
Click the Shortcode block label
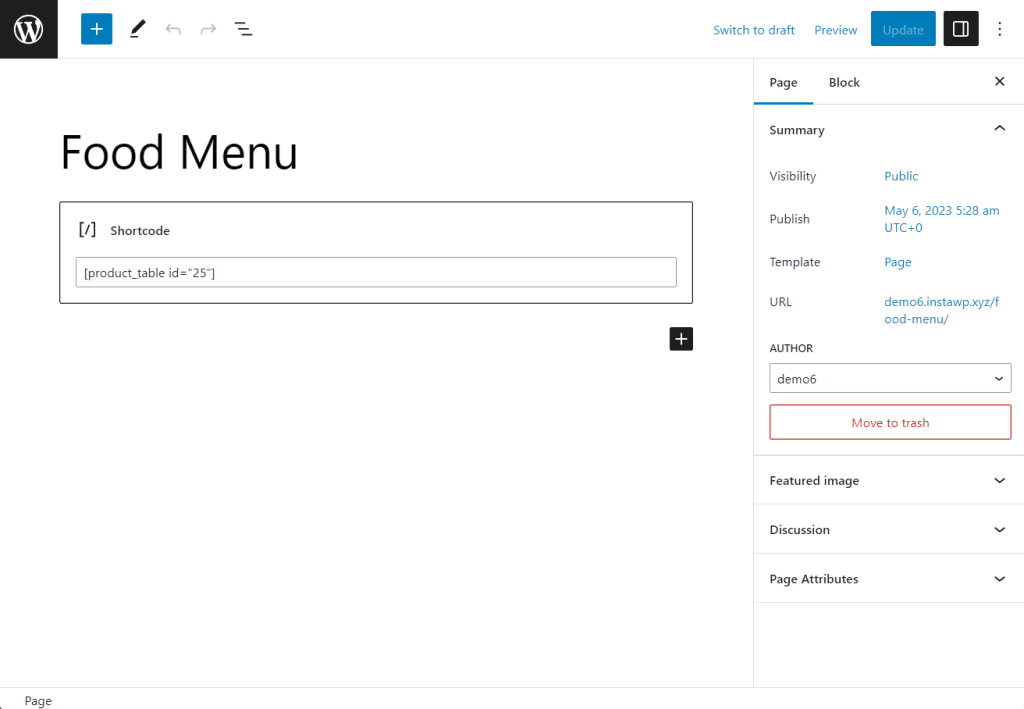pos(140,230)
